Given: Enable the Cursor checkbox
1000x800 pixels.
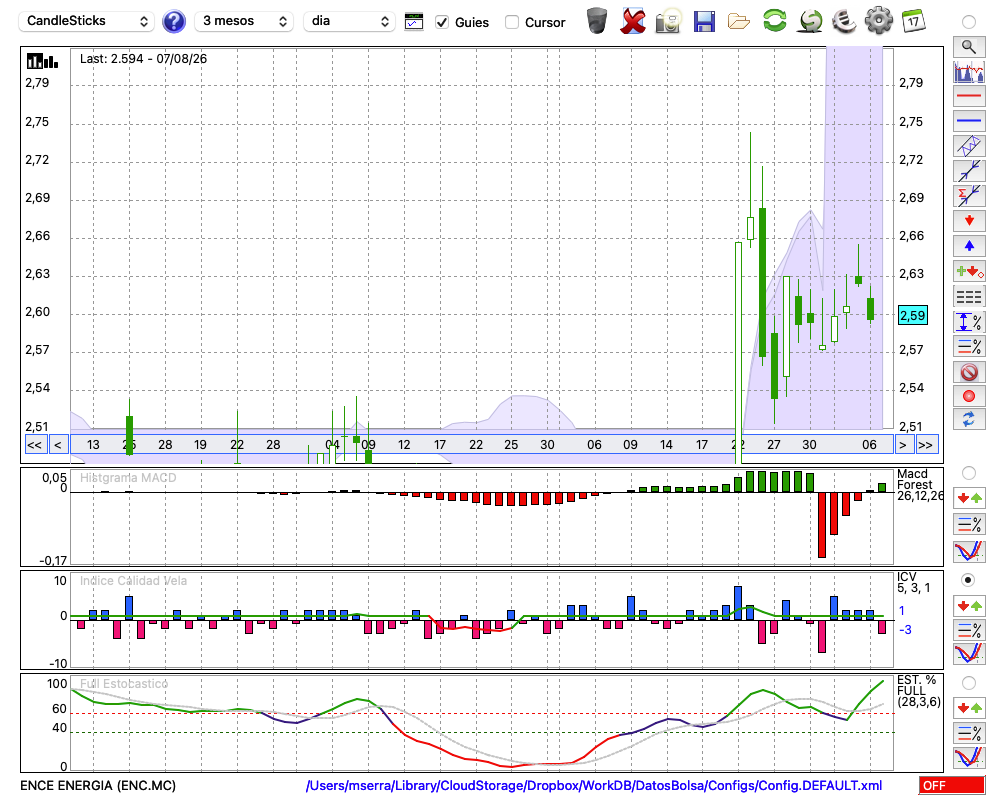Looking at the screenshot, I should pyautogui.click(x=511, y=22).
